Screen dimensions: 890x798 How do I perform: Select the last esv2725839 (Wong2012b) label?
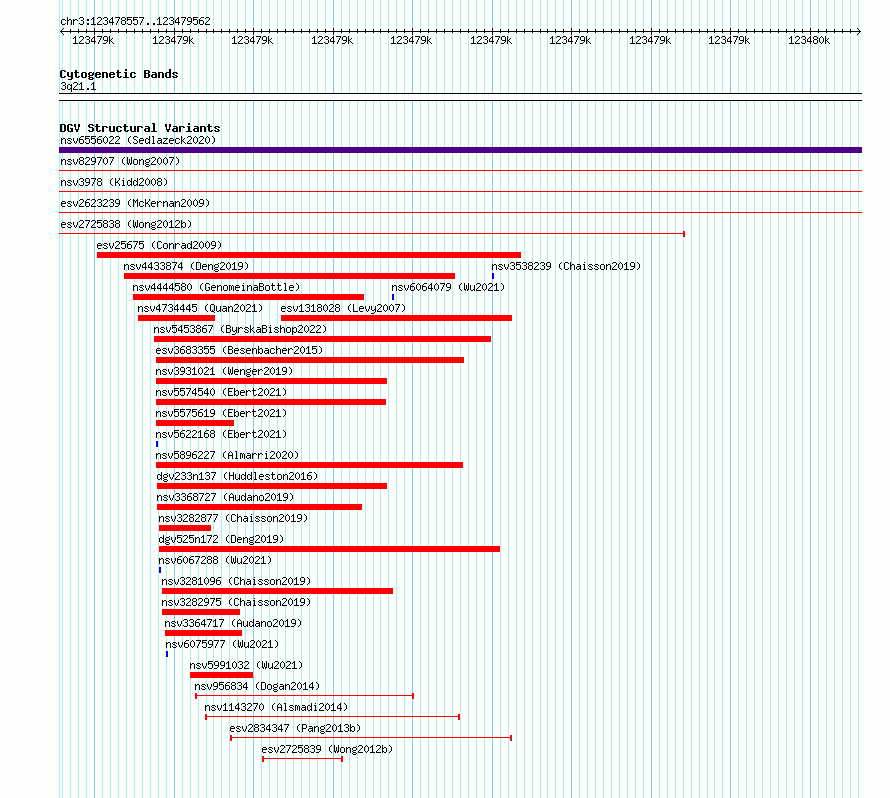pyautogui.click(x=327, y=749)
